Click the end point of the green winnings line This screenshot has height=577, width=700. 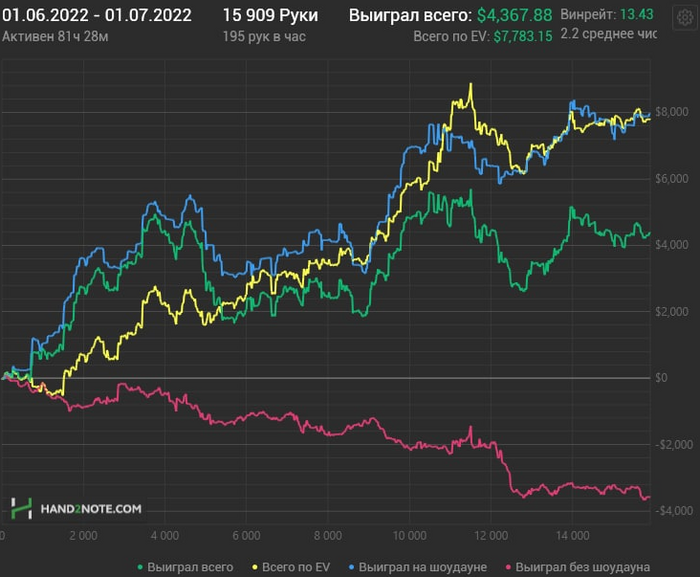coord(649,233)
